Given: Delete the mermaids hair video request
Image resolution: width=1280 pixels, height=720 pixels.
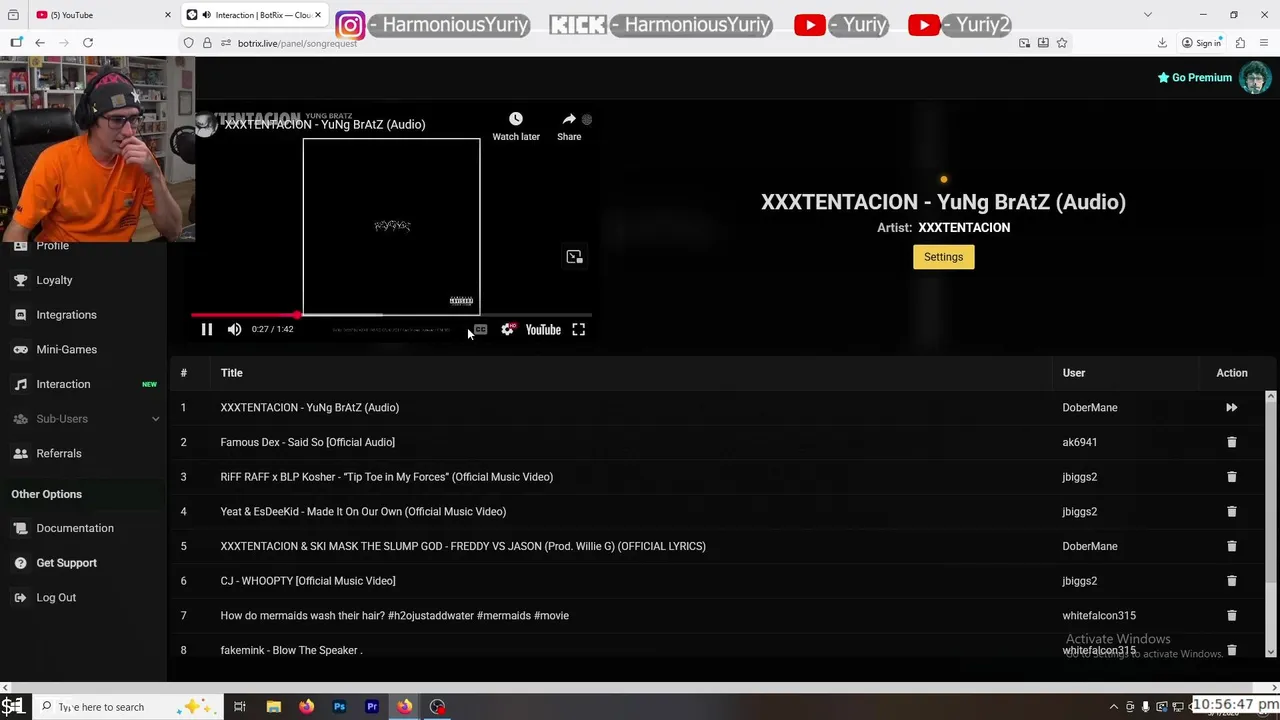Looking at the screenshot, I should click(1232, 615).
